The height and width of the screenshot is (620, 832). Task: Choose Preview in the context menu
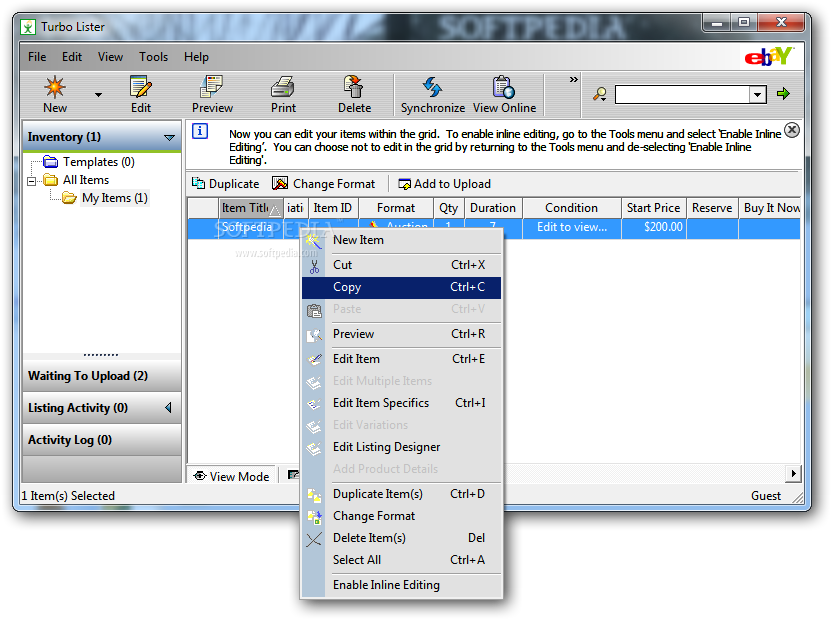402,334
